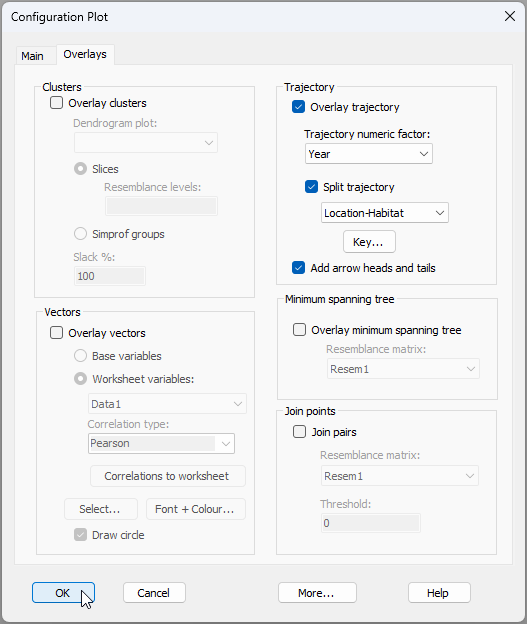This screenshot has height=624, width=527.
Task: Click Correlations to worksheet button
Action: point(168,476)
